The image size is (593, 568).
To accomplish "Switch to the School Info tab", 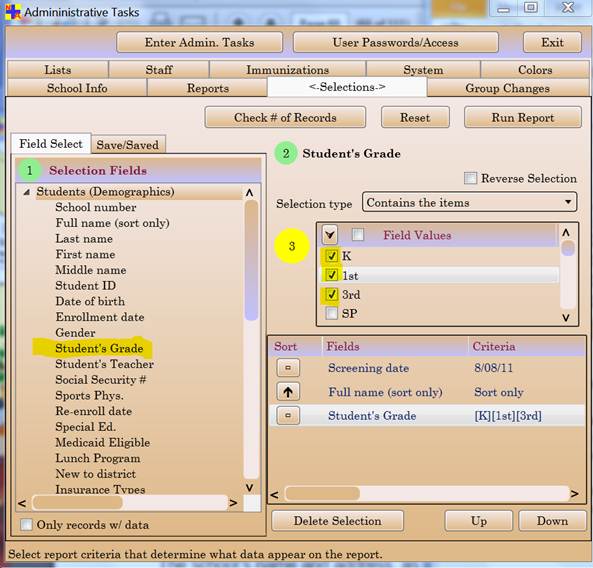I will pos(77,88).
